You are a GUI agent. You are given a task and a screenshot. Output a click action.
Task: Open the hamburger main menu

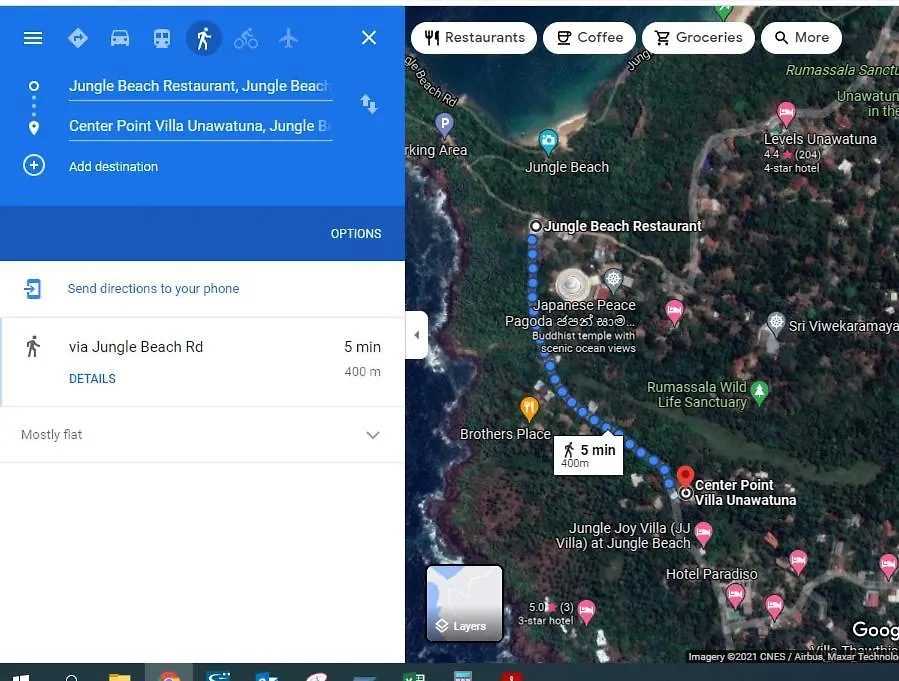pyautogui.click(x=33, y=38)
